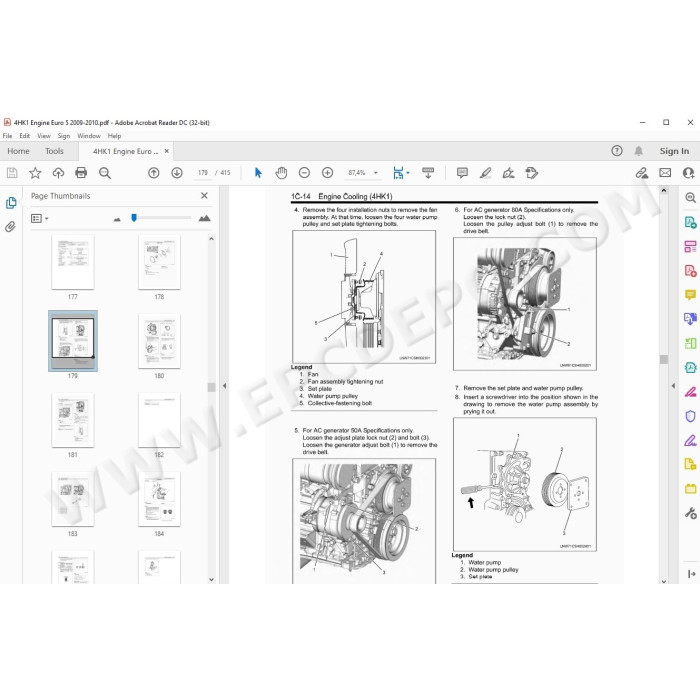700x700 pixels.
Task: Open thumbnail options menu dropdown
Action: [x=40, y=218]
